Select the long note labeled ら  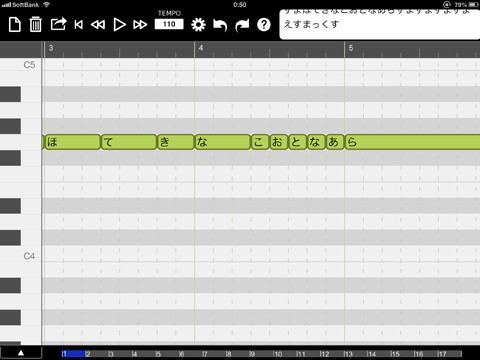pos(412,142)
